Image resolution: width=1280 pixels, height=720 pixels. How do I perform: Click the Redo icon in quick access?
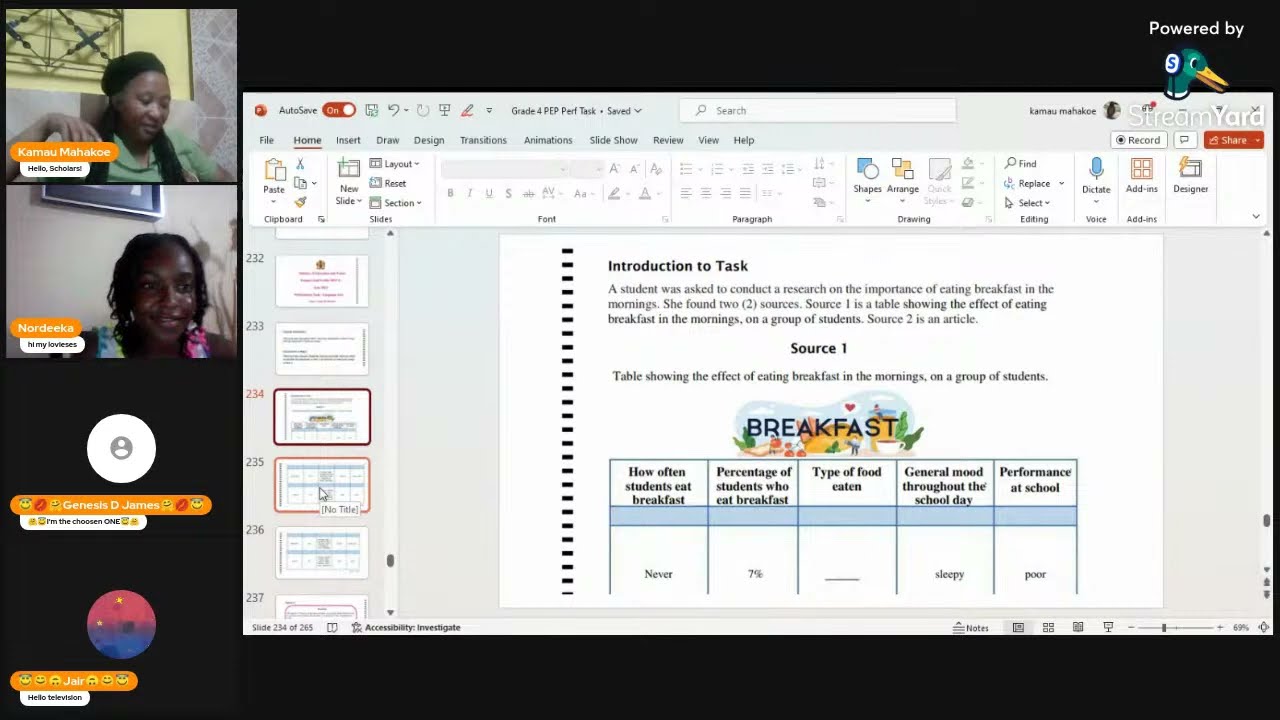[x=423, y=110]
